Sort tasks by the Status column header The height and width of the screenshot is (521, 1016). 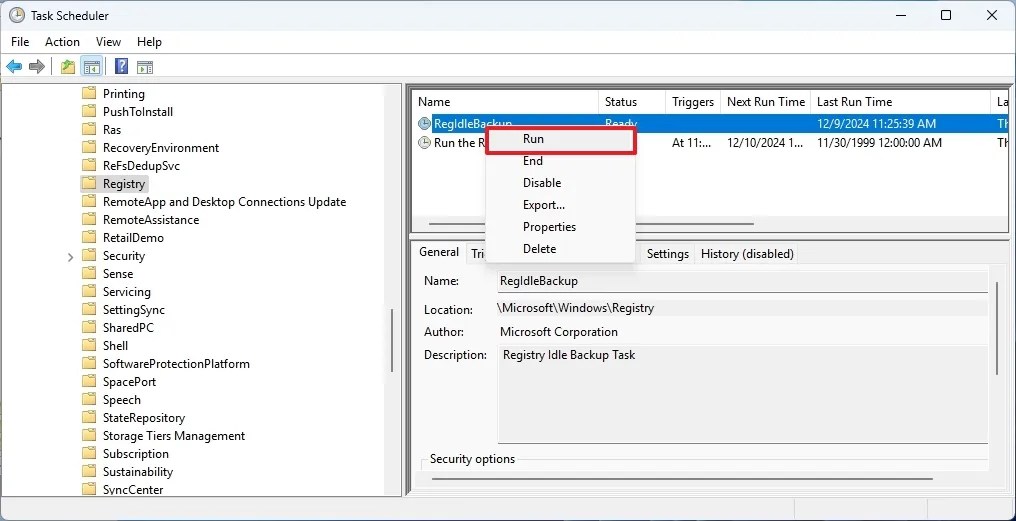click(x=632, y=102)
